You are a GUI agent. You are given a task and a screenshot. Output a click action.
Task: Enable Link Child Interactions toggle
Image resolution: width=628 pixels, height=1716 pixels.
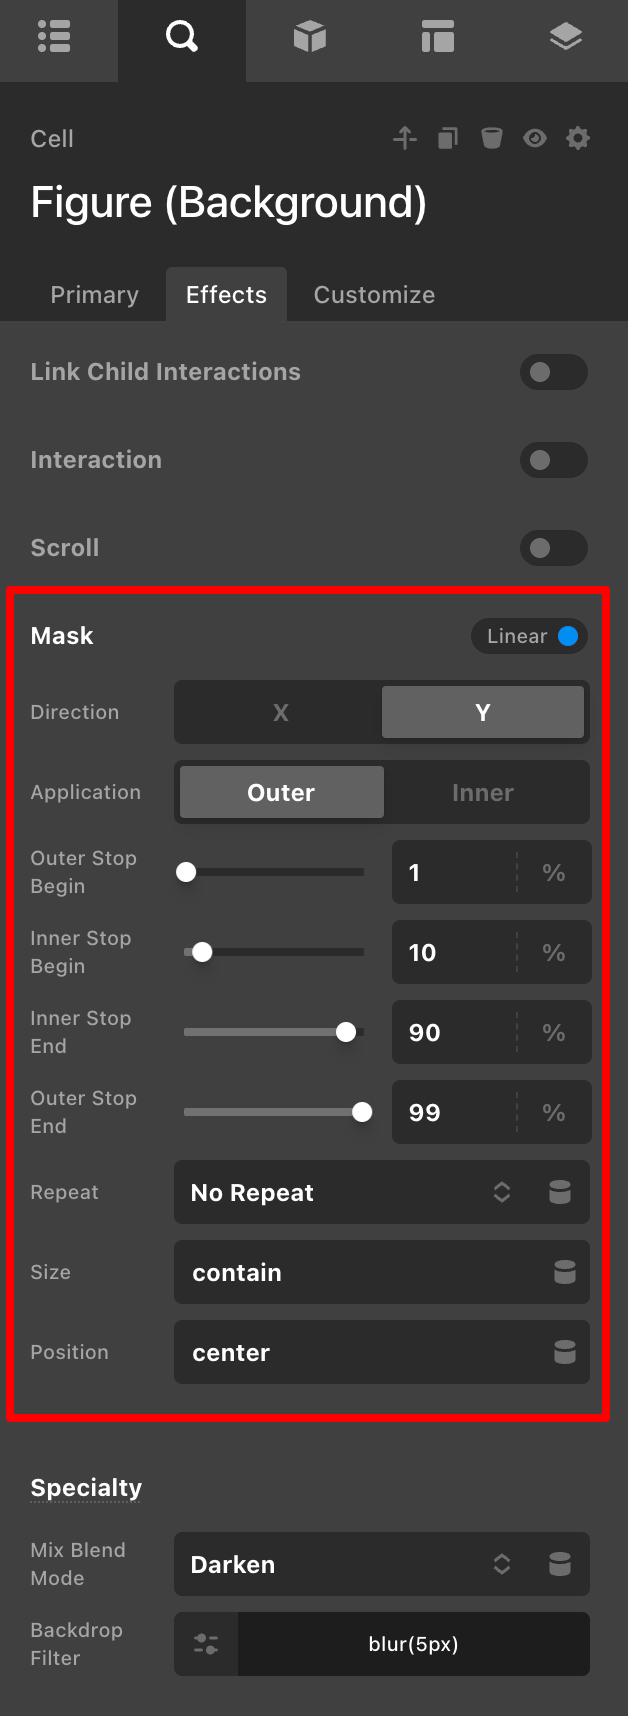pyautogui.click(x=553, y=372)
